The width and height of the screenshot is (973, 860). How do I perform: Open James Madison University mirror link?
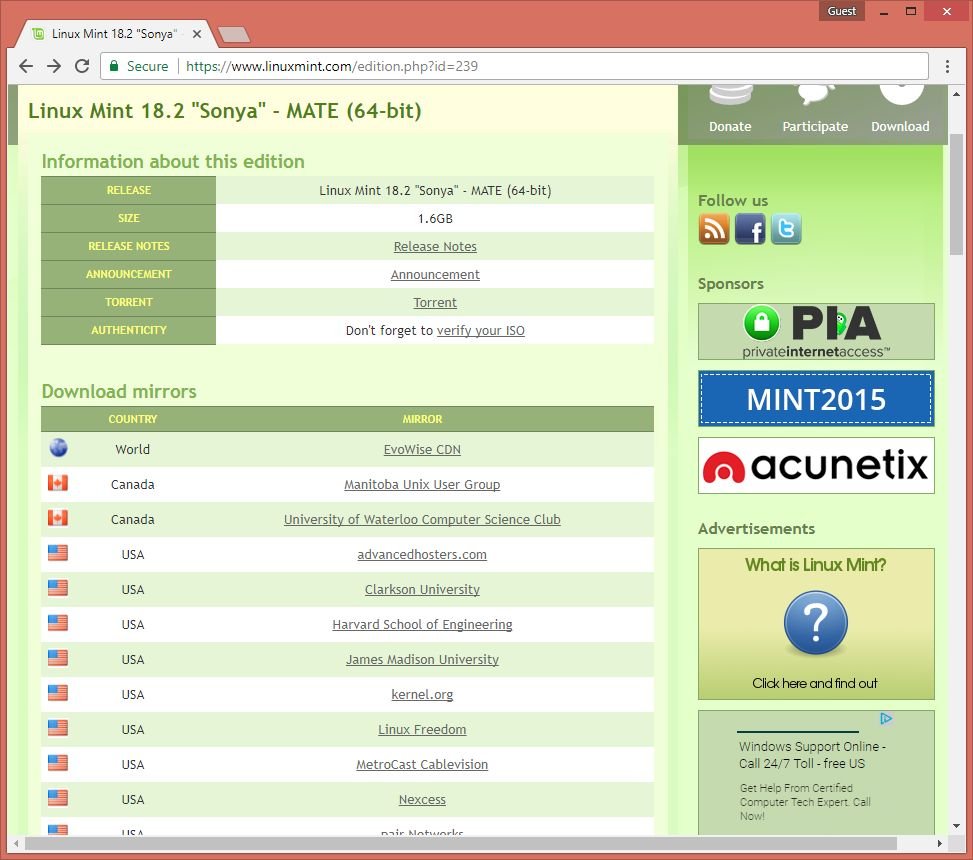point(422,660)
